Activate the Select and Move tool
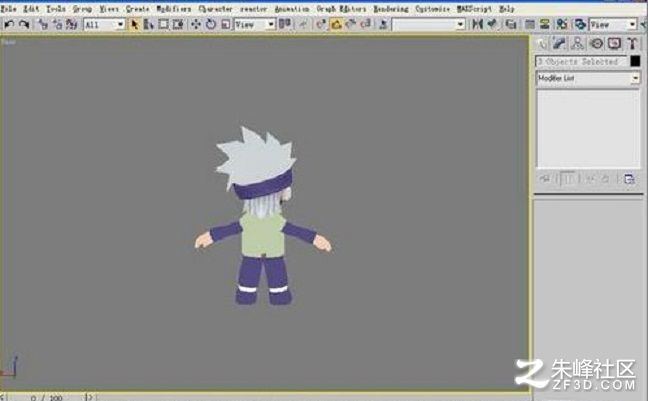This screenshot has width=648, height=401. (x=196, y=24)
